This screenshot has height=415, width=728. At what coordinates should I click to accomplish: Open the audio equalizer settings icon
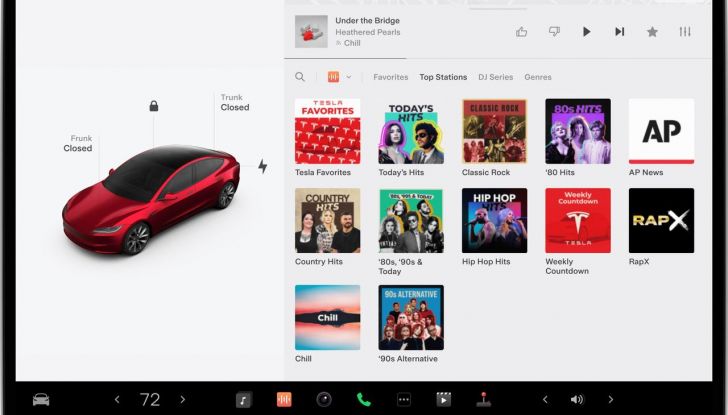pyautogui.click(x=685, y=32)
